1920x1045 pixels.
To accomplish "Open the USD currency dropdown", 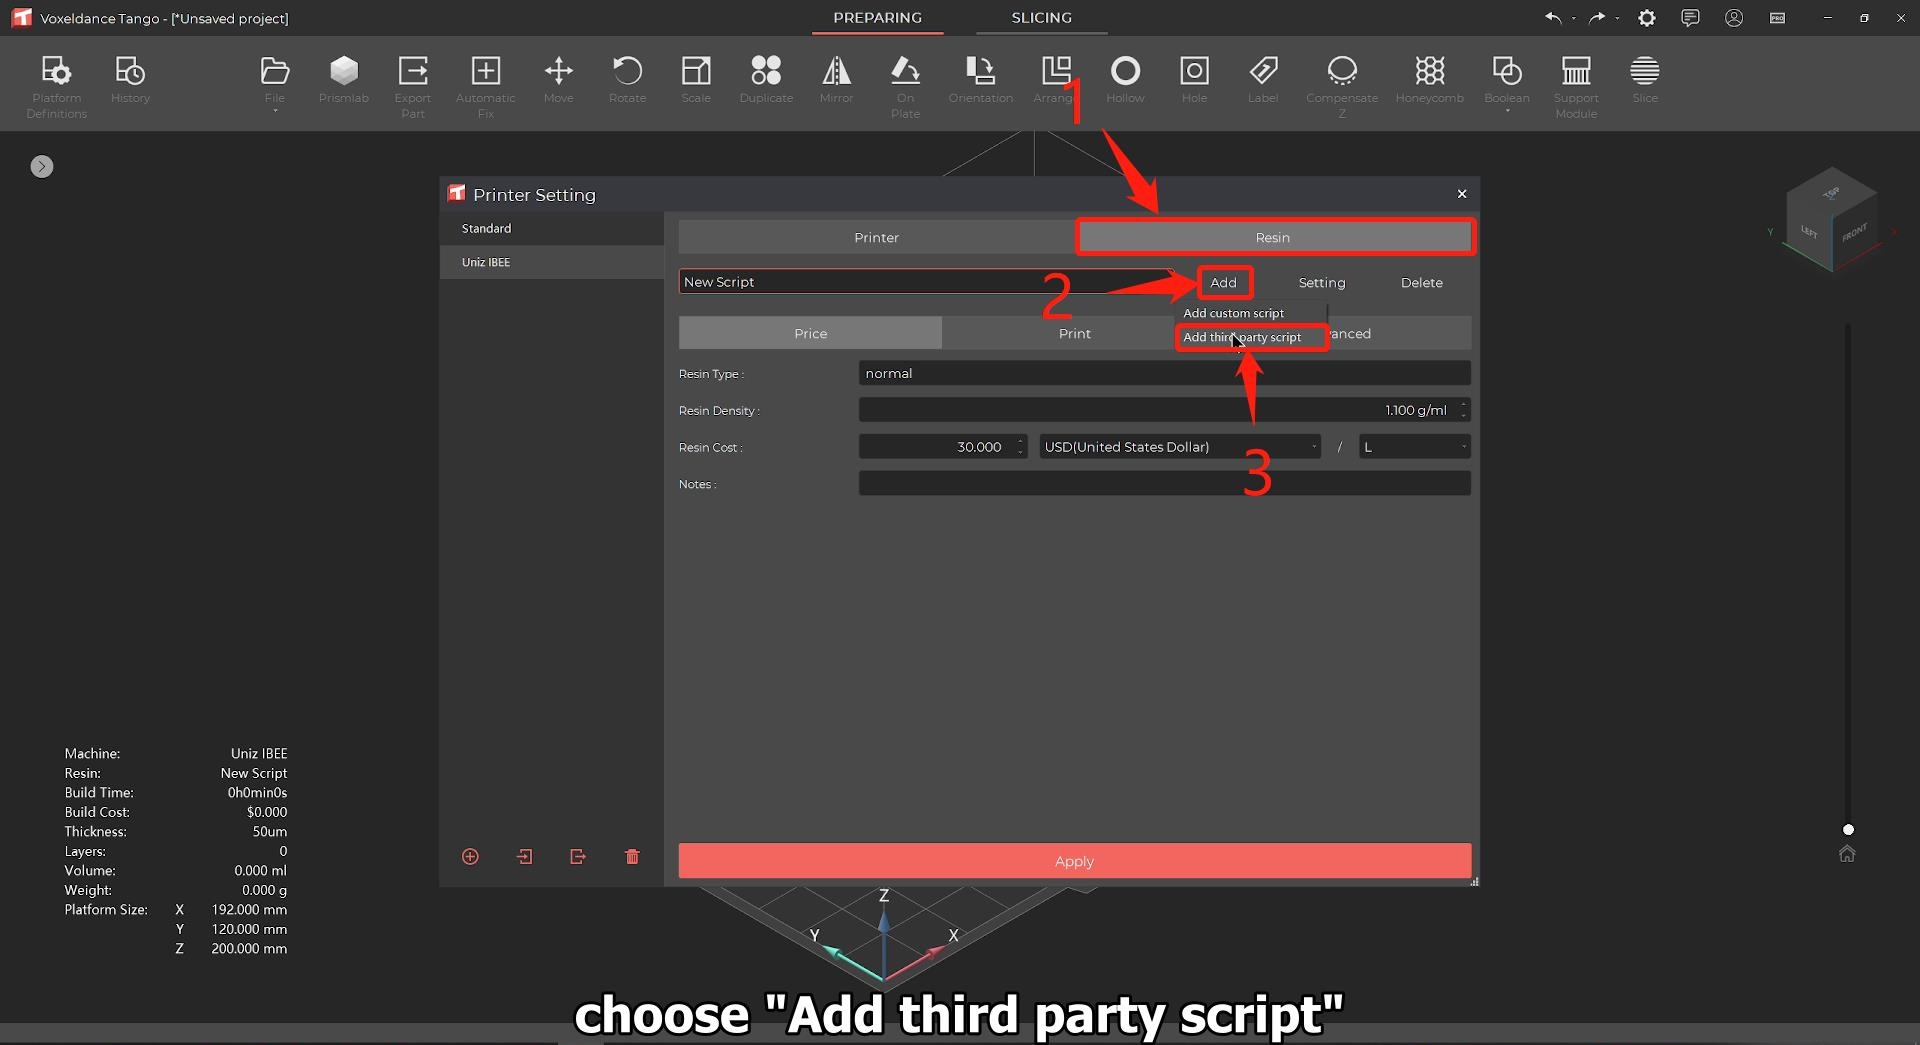I will click(1180, 447).
